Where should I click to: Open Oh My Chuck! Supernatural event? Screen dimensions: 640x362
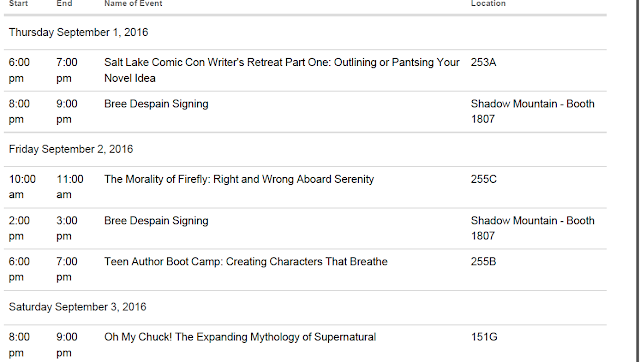click(240, 337)
